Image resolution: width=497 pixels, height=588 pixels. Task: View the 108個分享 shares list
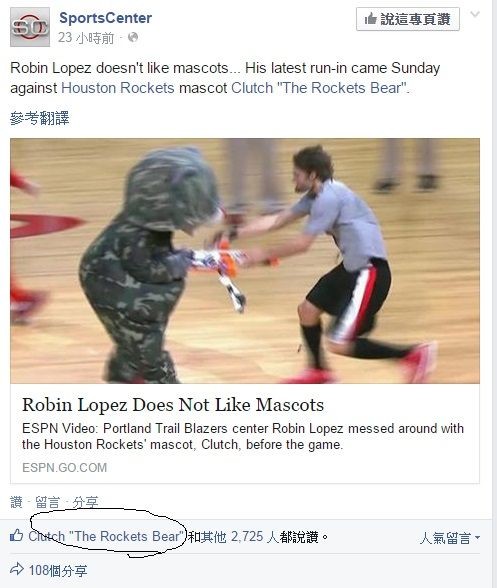pos(58,571)
